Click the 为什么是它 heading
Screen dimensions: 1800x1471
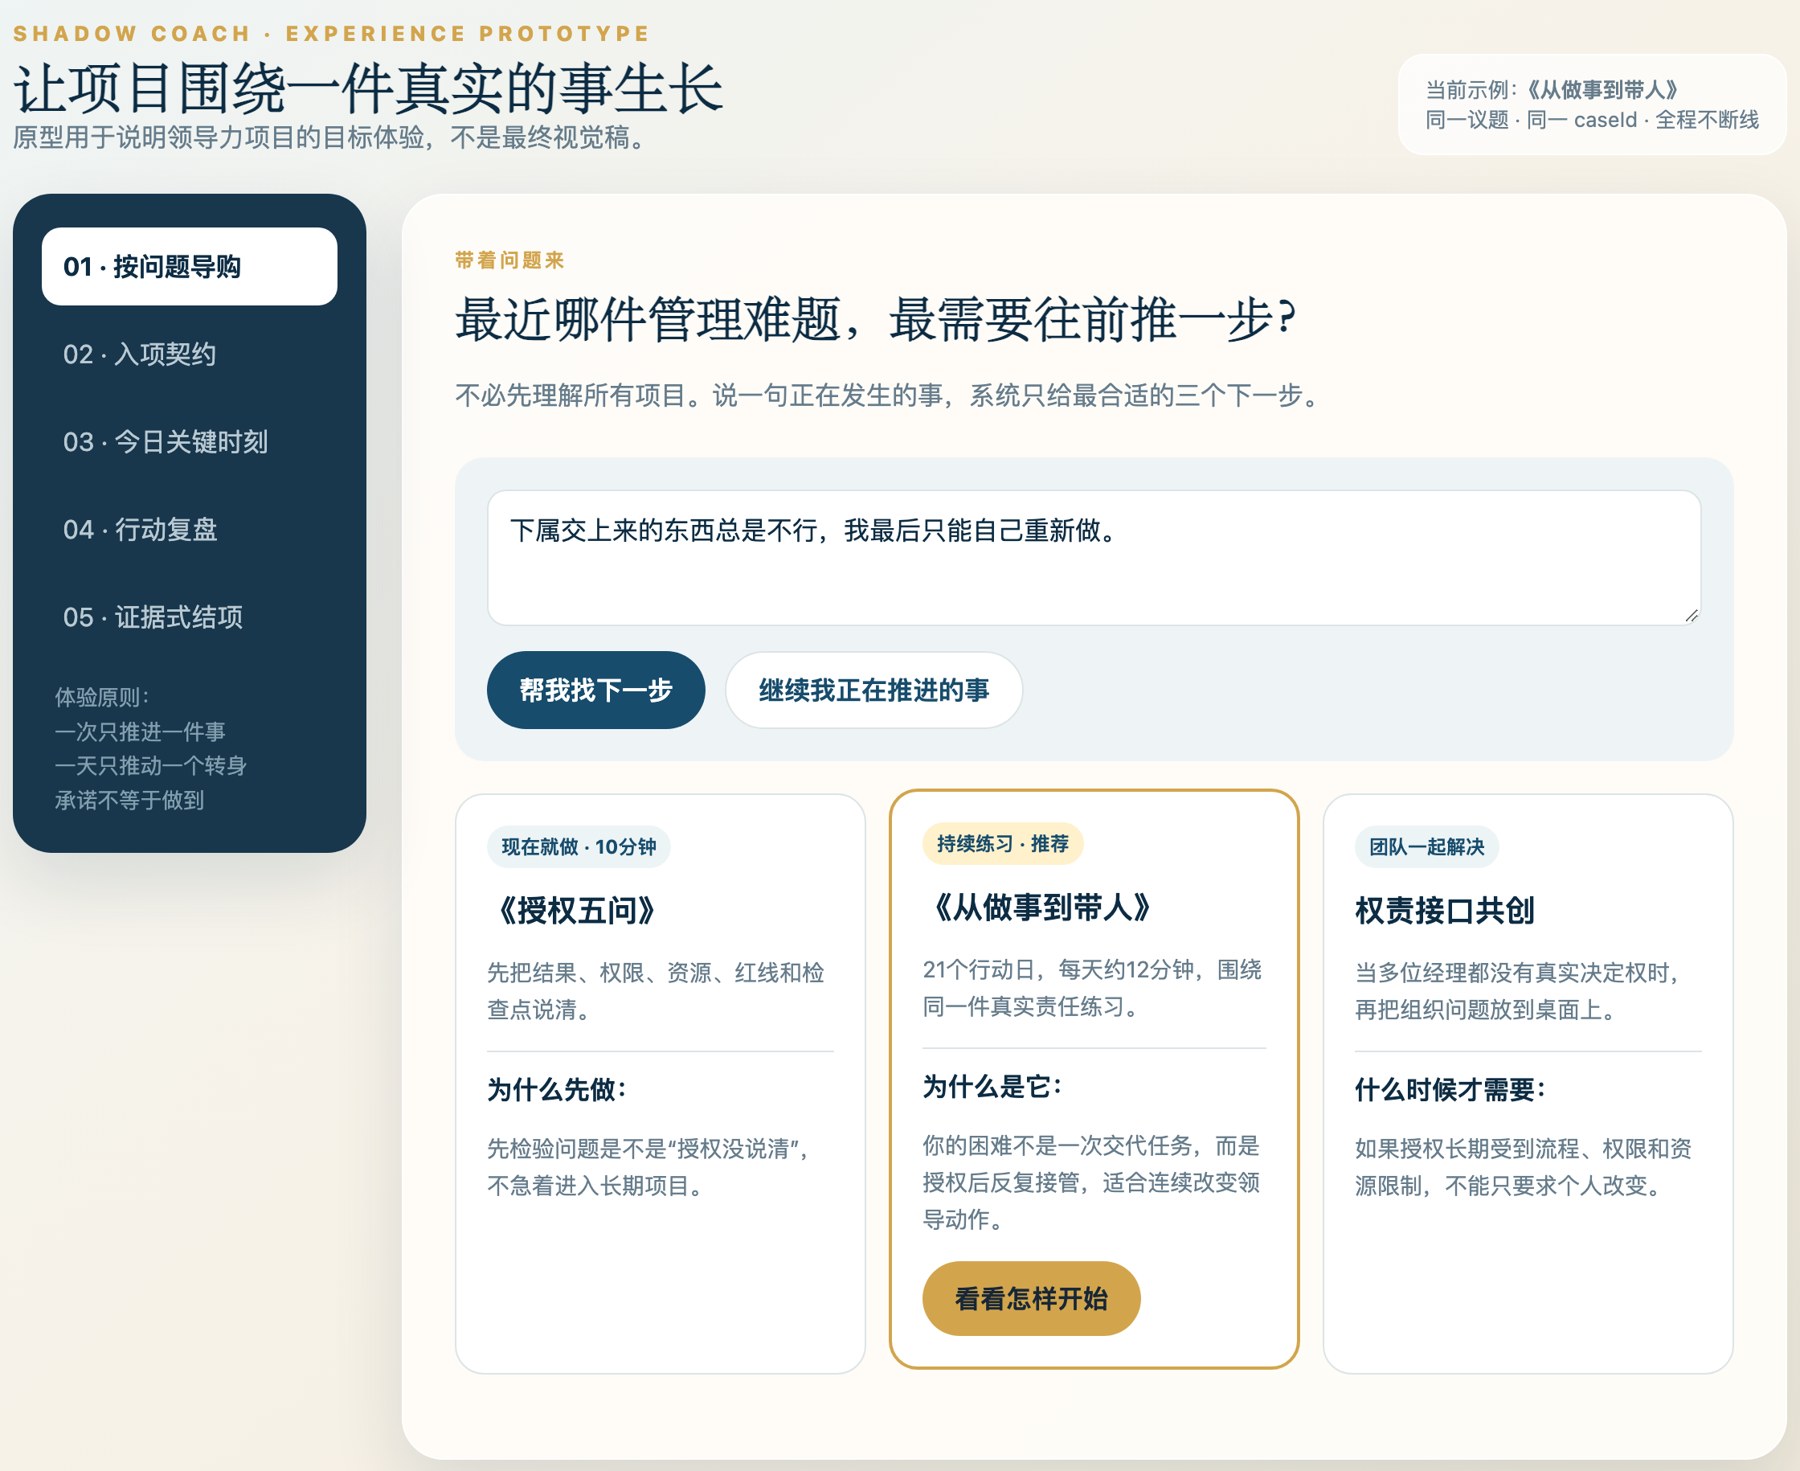(x=992, y=1086)
